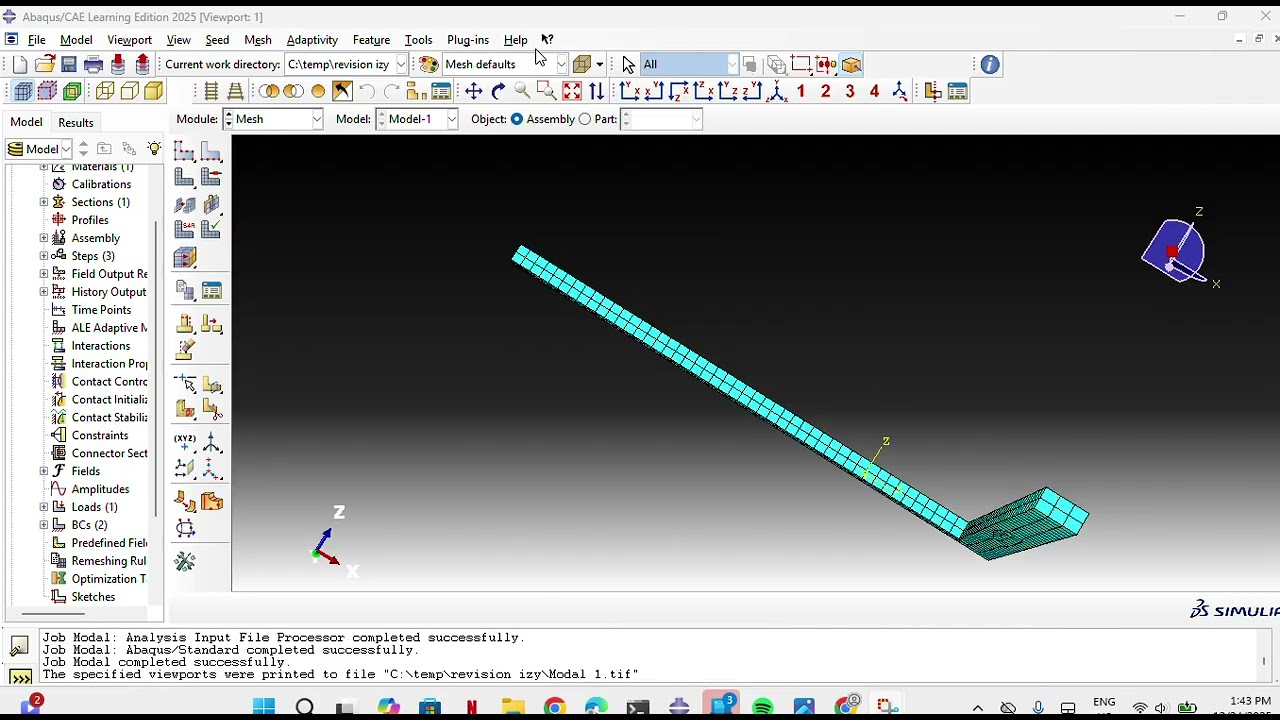Click the Seed Part Instance tool
The height and width of the screenshot is (720, 1280).
[185, 151]
